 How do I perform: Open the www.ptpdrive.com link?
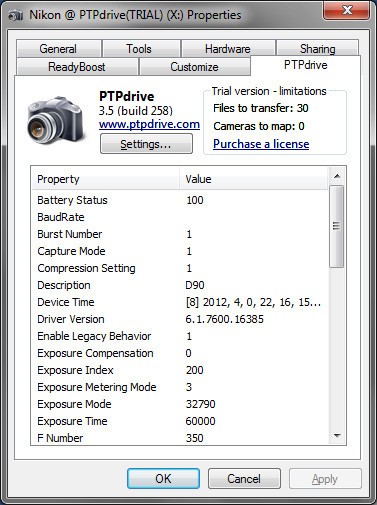pos(149,124)
